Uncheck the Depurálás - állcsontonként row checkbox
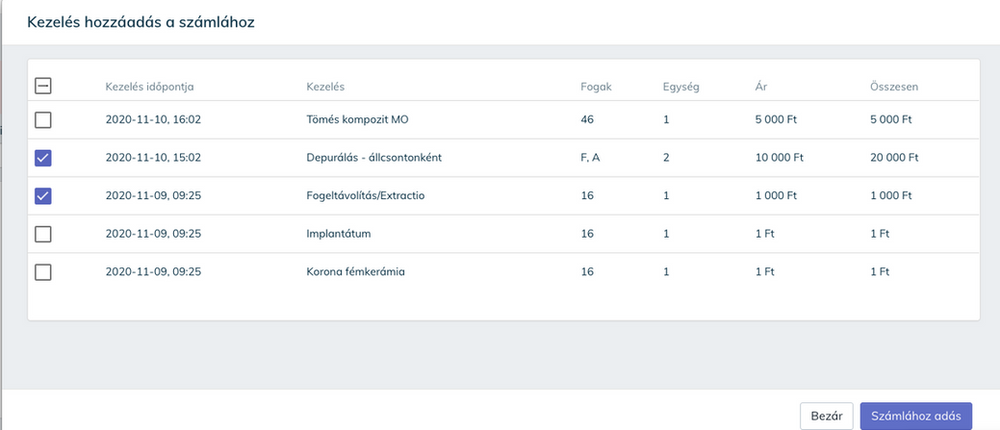The height and width of the screenshot is (430, 1000). tap(43, 158)
